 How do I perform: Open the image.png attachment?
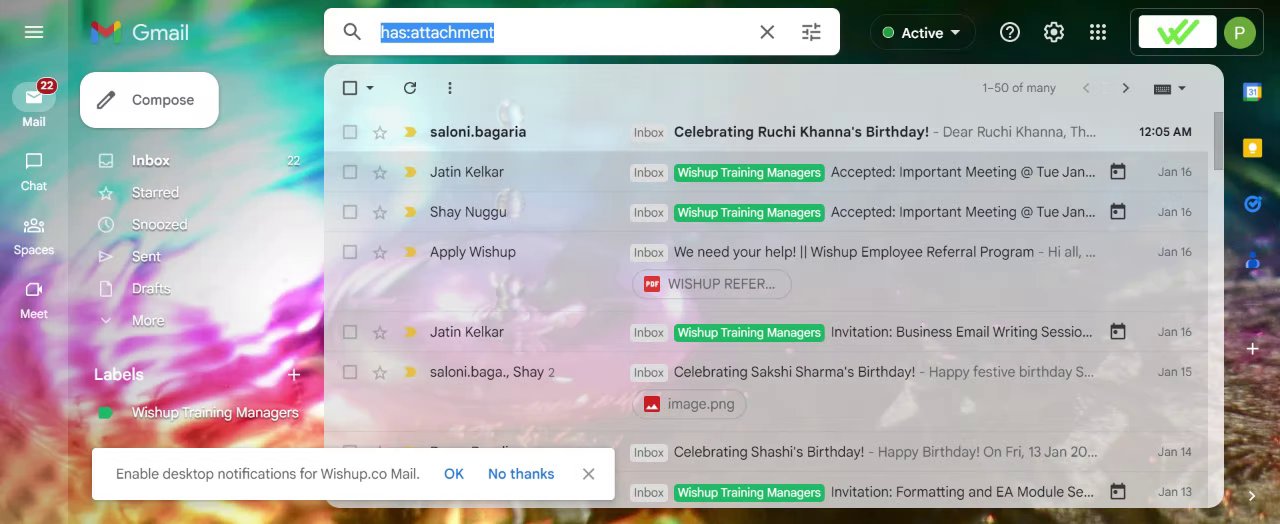click(690, 404)
